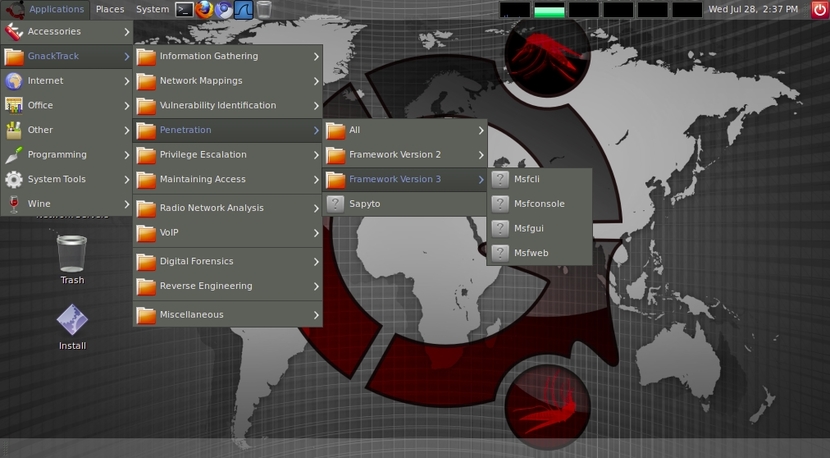Expand the Radio Network Analysis arrow
Viewport: 830px width, 458px height.
[x=316, y=208]
